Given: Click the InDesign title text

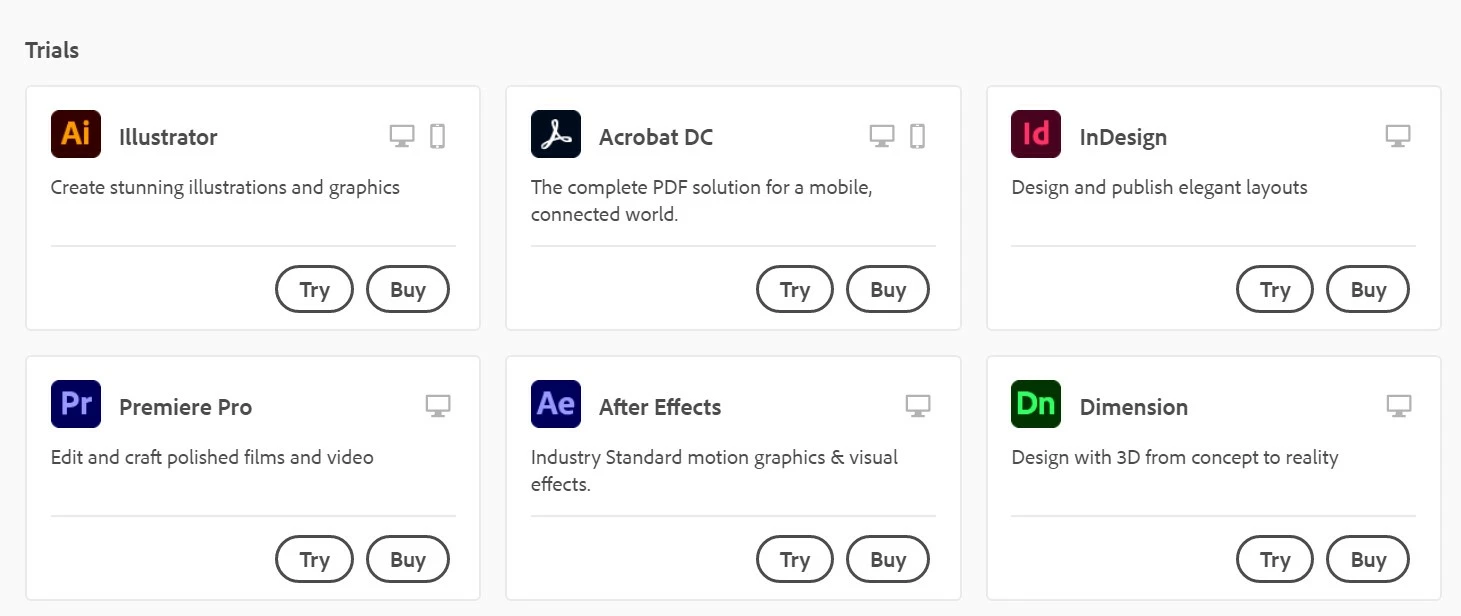Looking at the screenshot, I should point(1123,138).
